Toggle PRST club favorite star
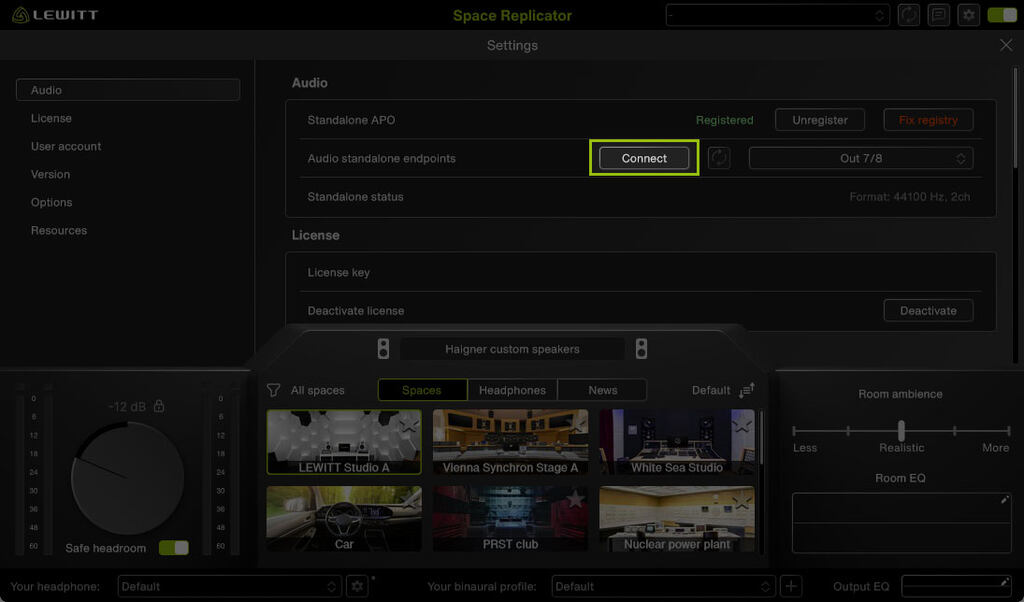 575,501
